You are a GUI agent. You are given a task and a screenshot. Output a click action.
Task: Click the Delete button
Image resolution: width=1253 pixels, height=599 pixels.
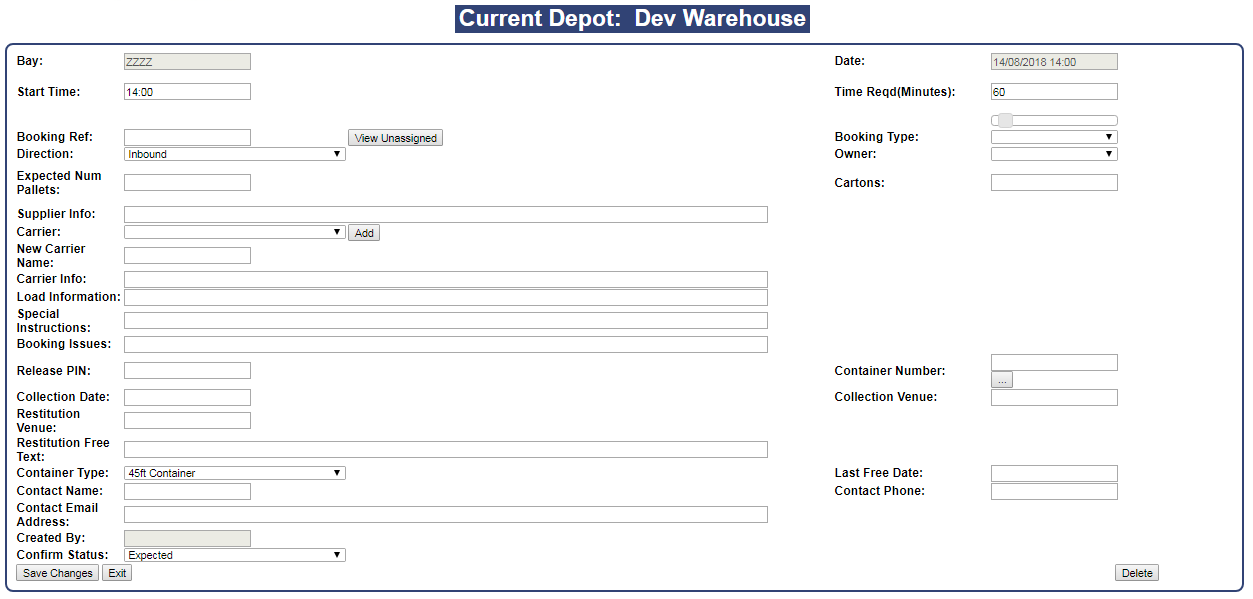point(1137,573)
